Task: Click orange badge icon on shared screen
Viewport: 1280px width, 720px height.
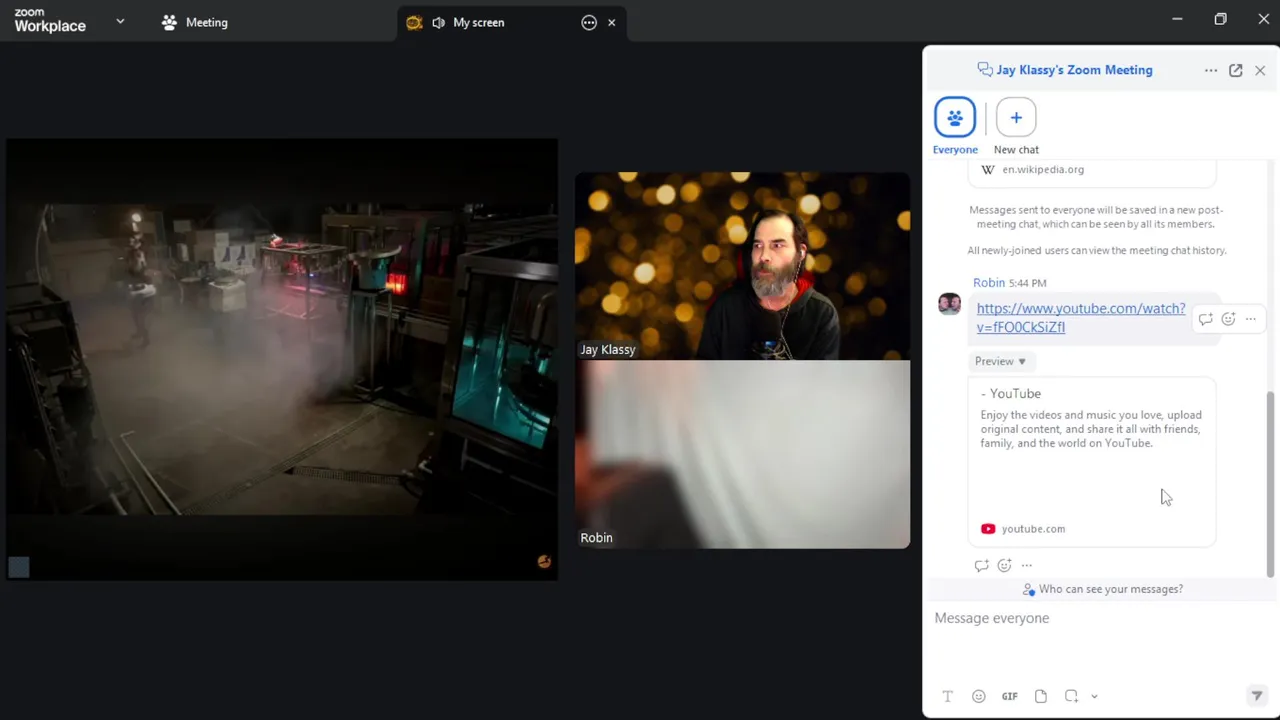Action: 544,562
